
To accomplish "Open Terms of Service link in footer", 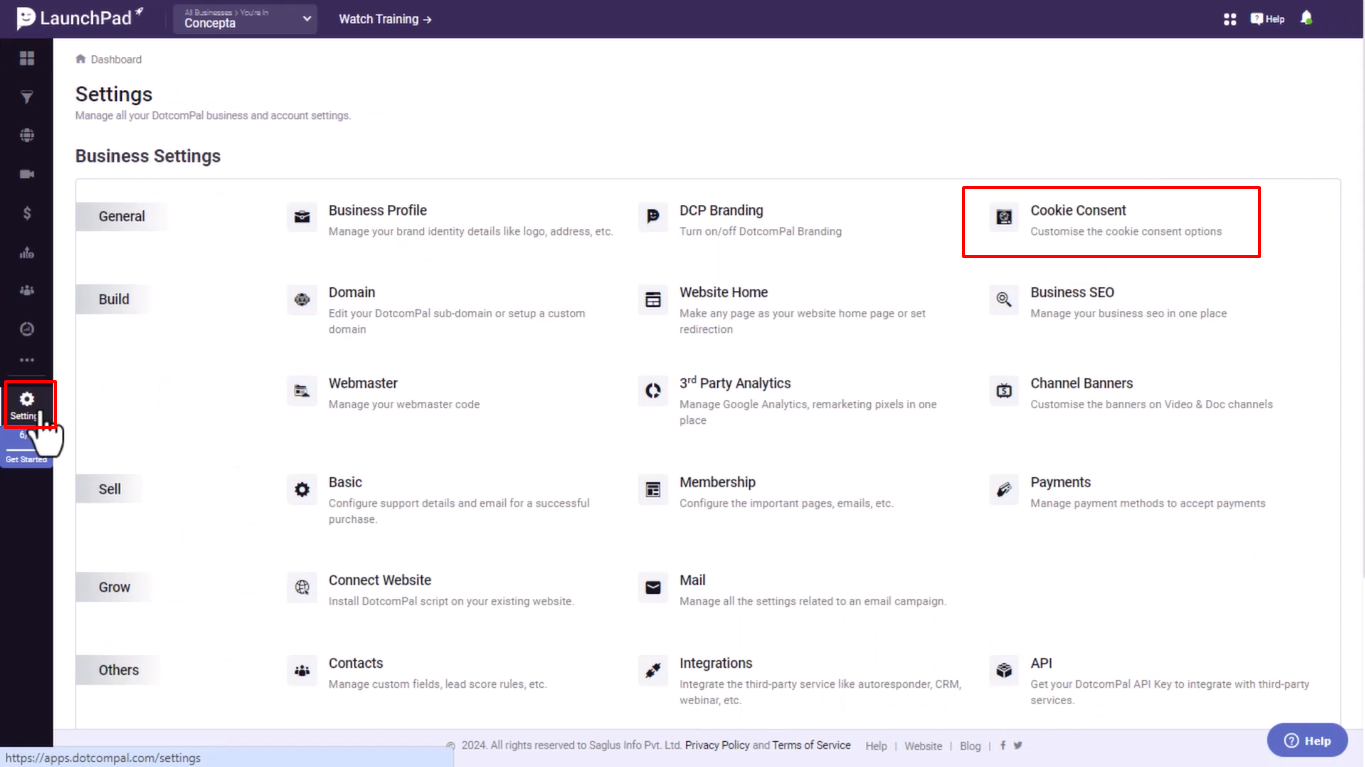I will tap(811, 745).
